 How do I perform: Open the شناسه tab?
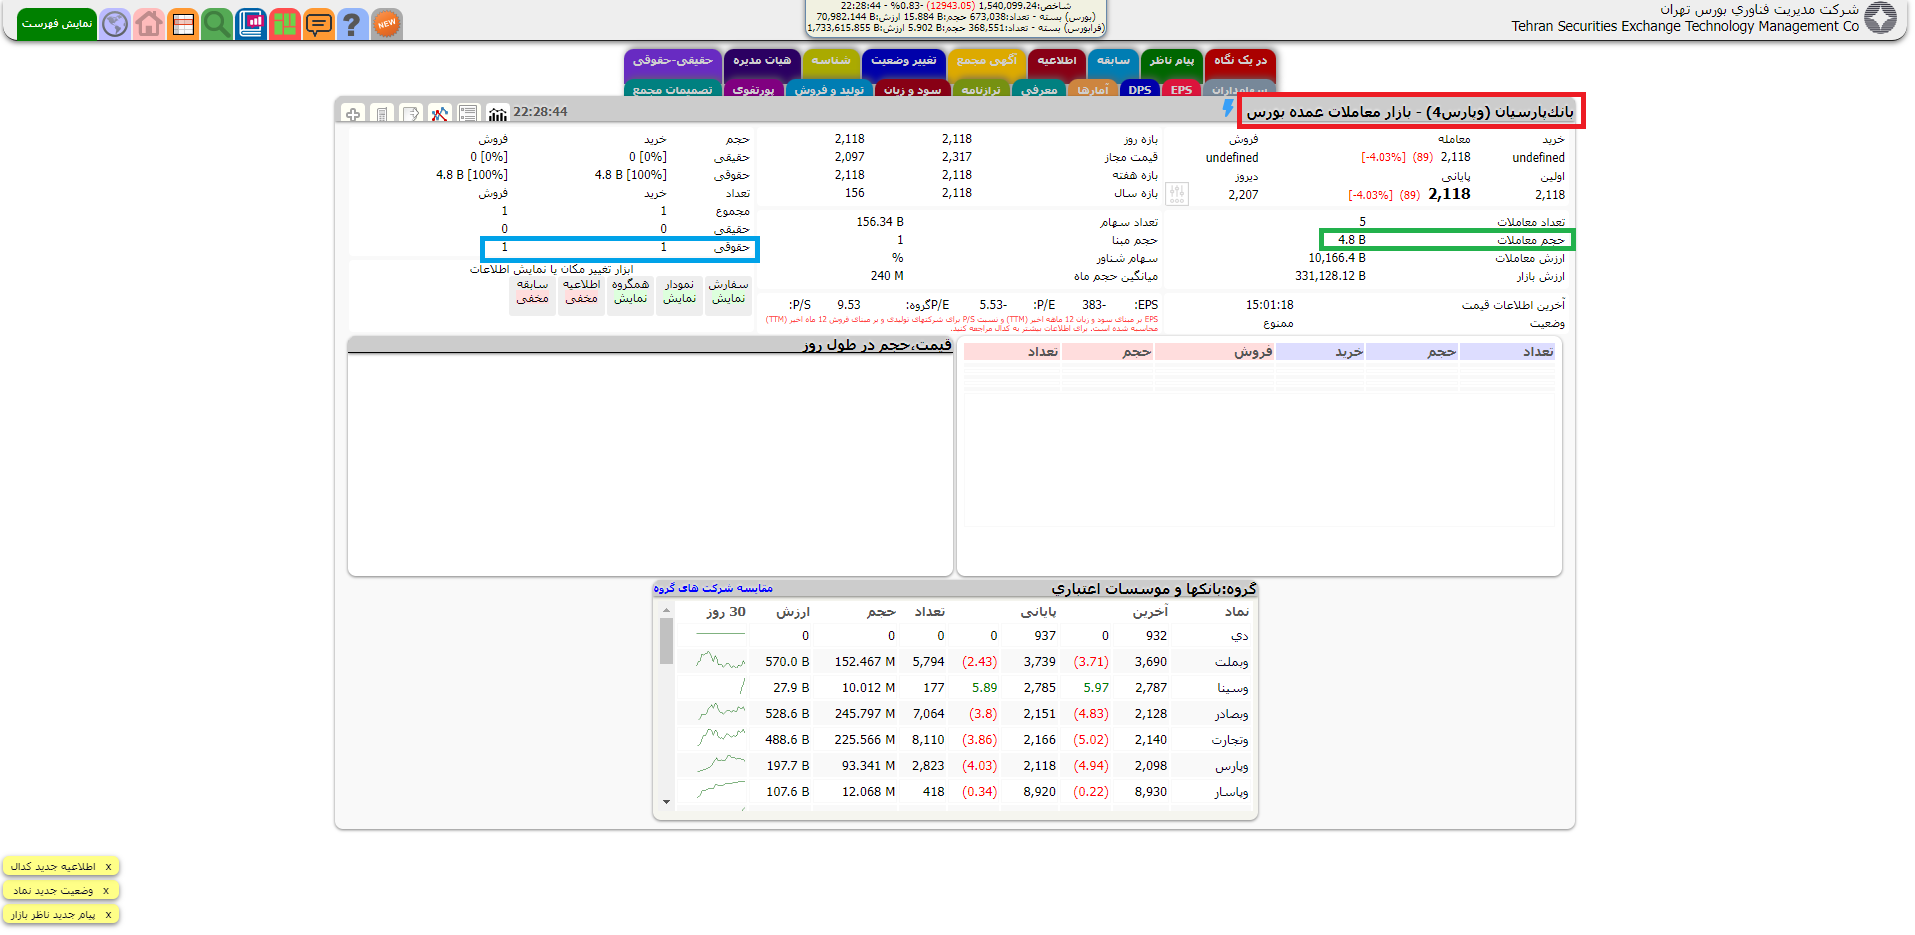click(x=831, y=62)
